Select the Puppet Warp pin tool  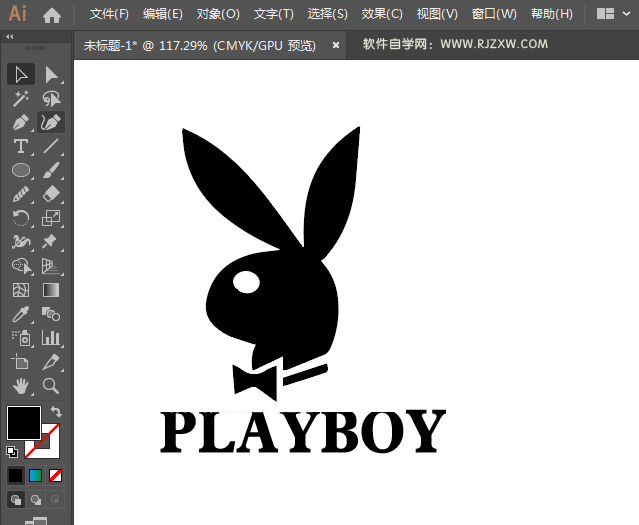(x=51, y=242)
